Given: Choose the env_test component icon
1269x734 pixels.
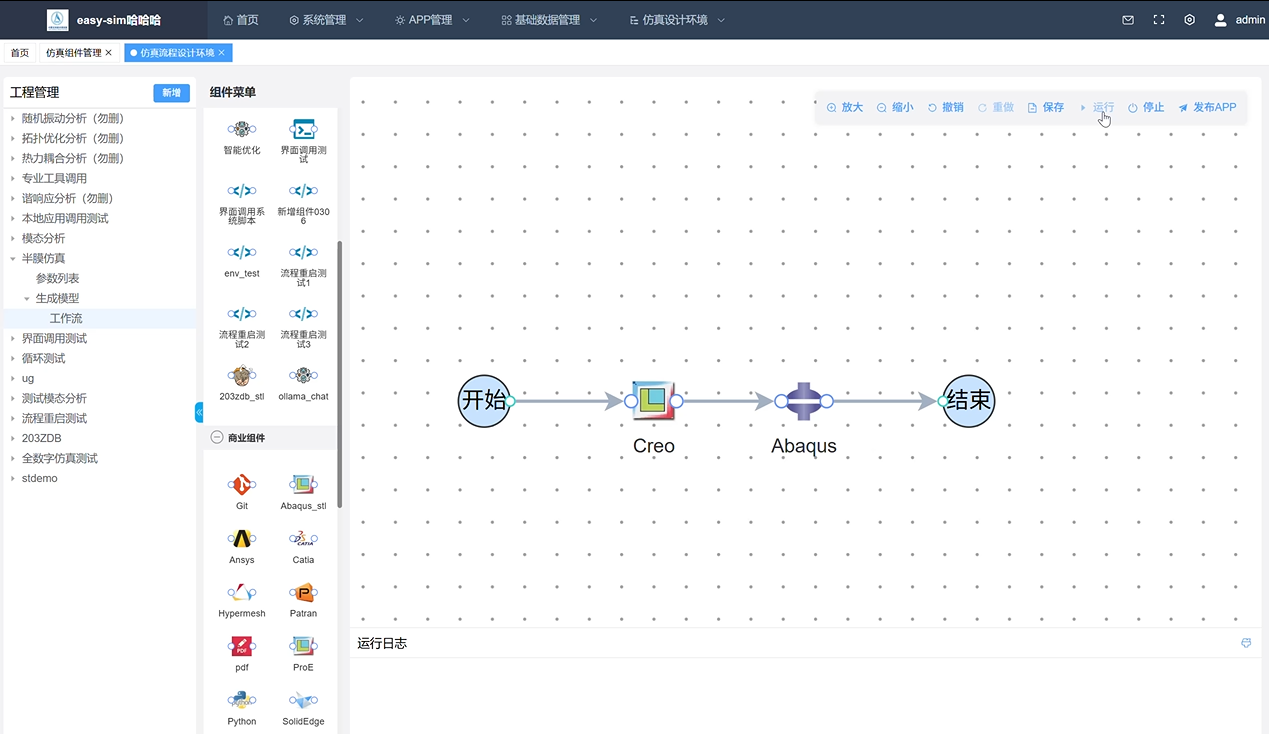Looking at the screenshot, I should click(x=242, y=252).
